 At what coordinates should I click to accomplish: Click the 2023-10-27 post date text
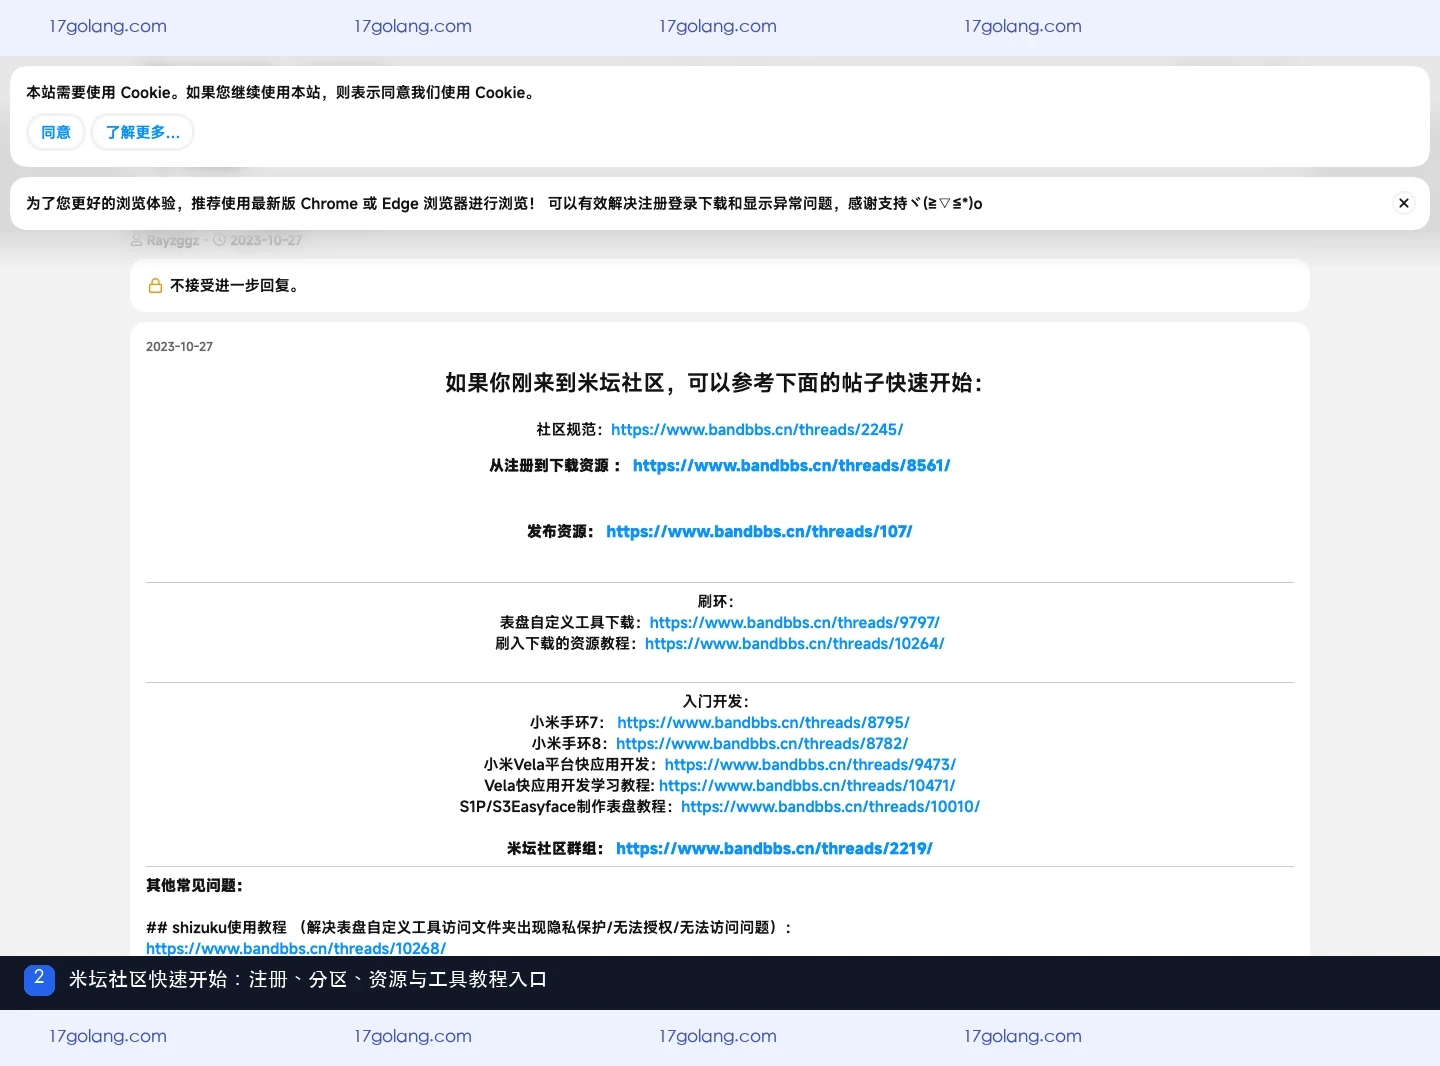click(x=179, y=347)
